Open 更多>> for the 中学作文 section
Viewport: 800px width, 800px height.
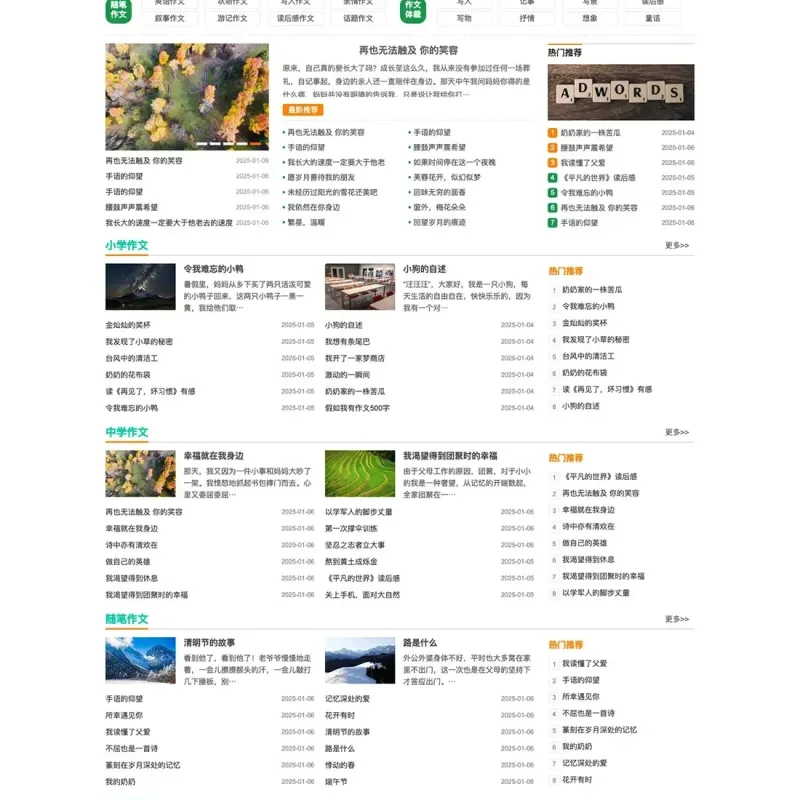(x=677, y=432)
